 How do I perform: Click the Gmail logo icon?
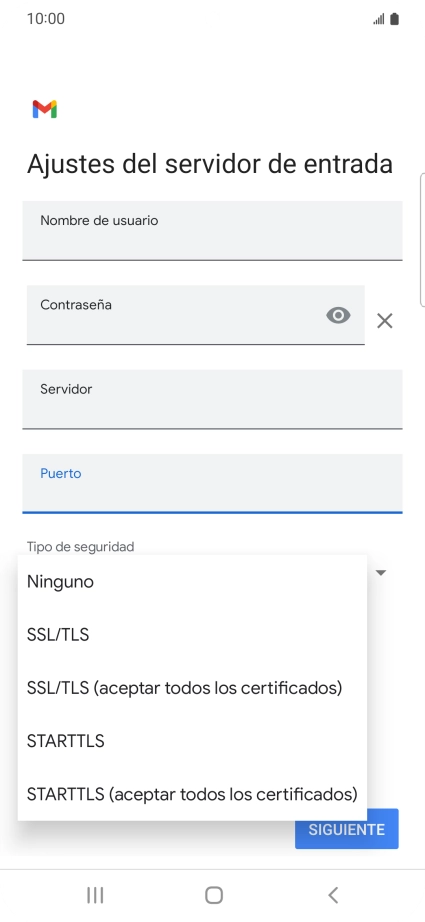coord(45,109)
